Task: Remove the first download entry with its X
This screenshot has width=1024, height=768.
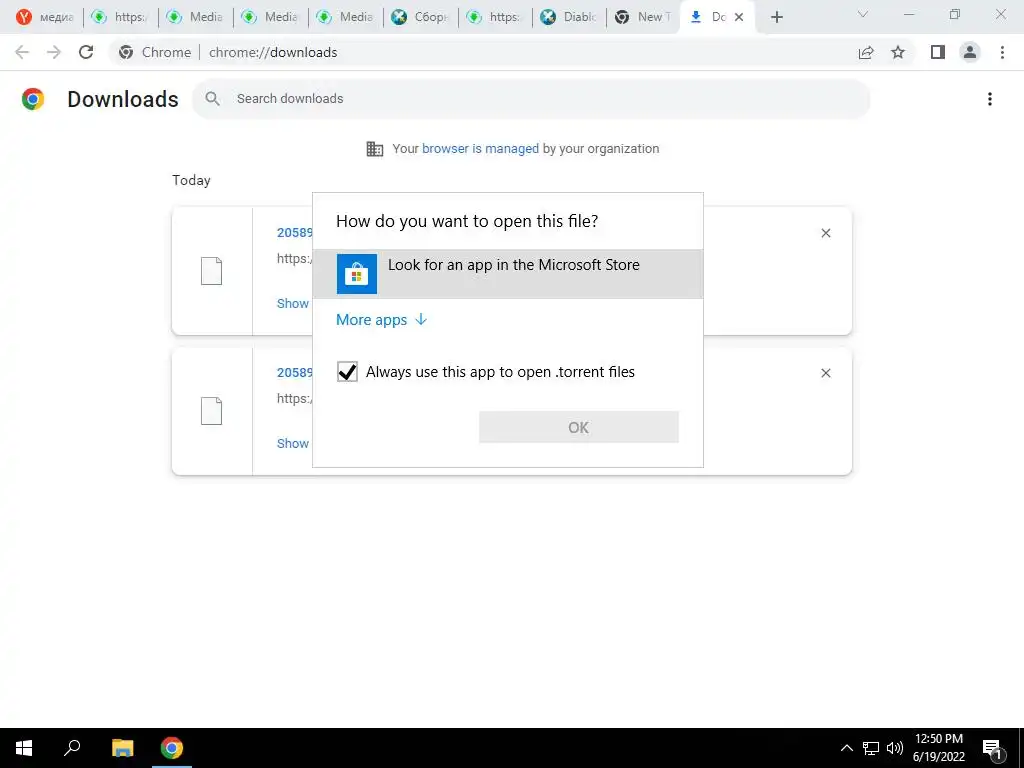Action: (x=825, y=233)
